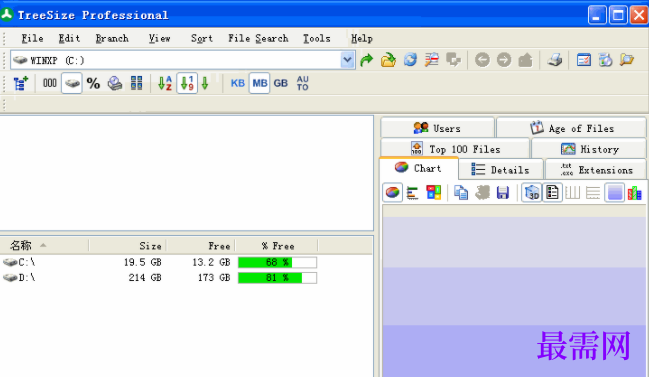Select the C:\ drive row

186,262
